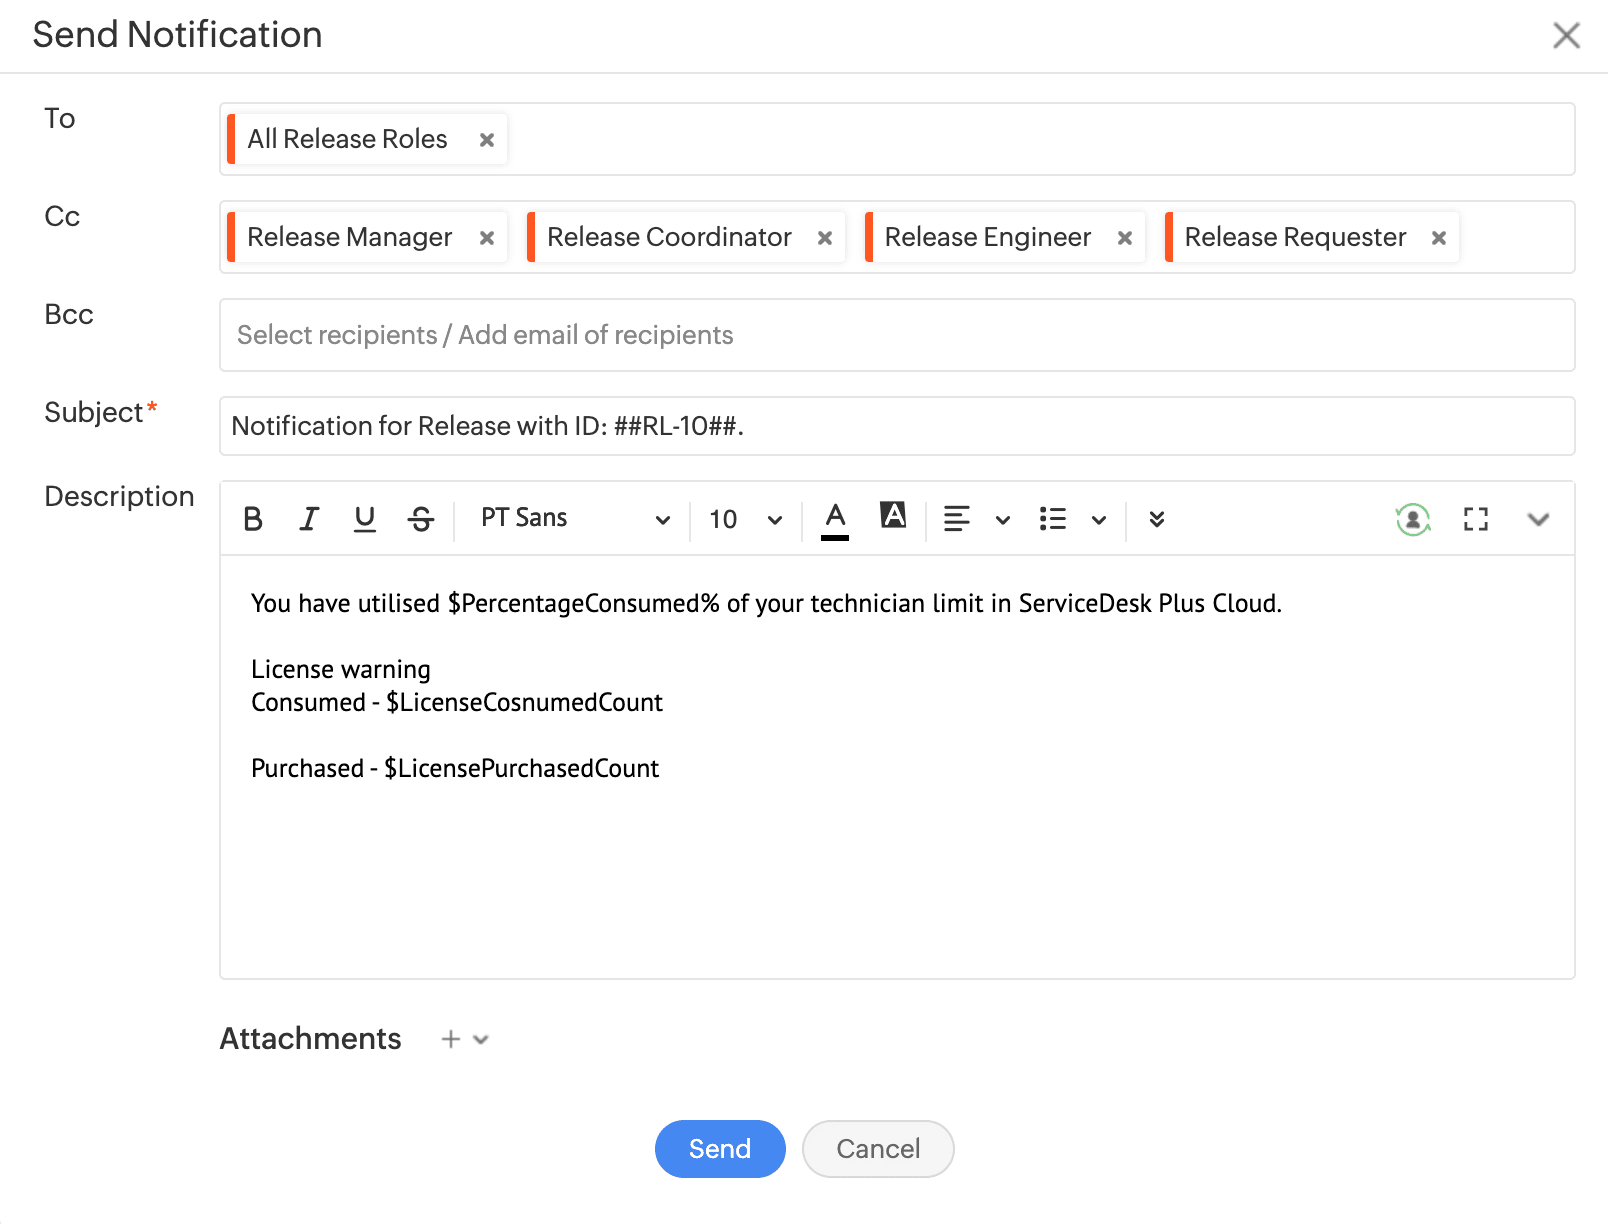Apply strikethrough formatting
Image resolution: width=1608 pixels, height=1224 pixels.
click(x=421, y=519)
